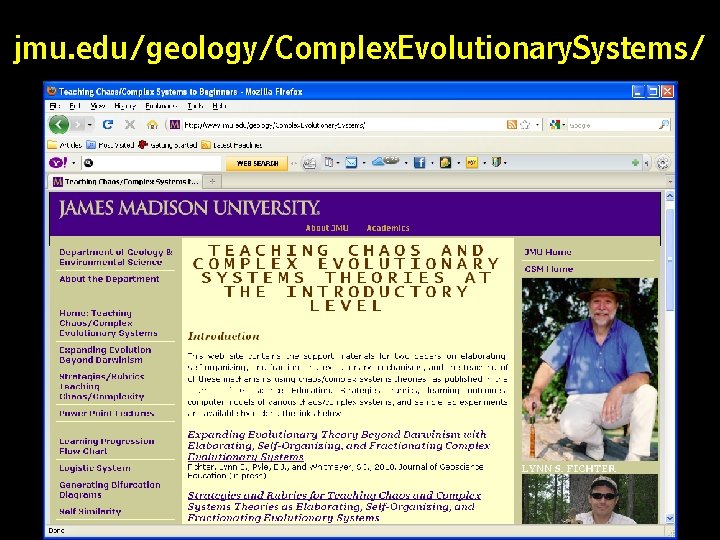
Task: Click the address bar URL field
Action: point(342,125)
